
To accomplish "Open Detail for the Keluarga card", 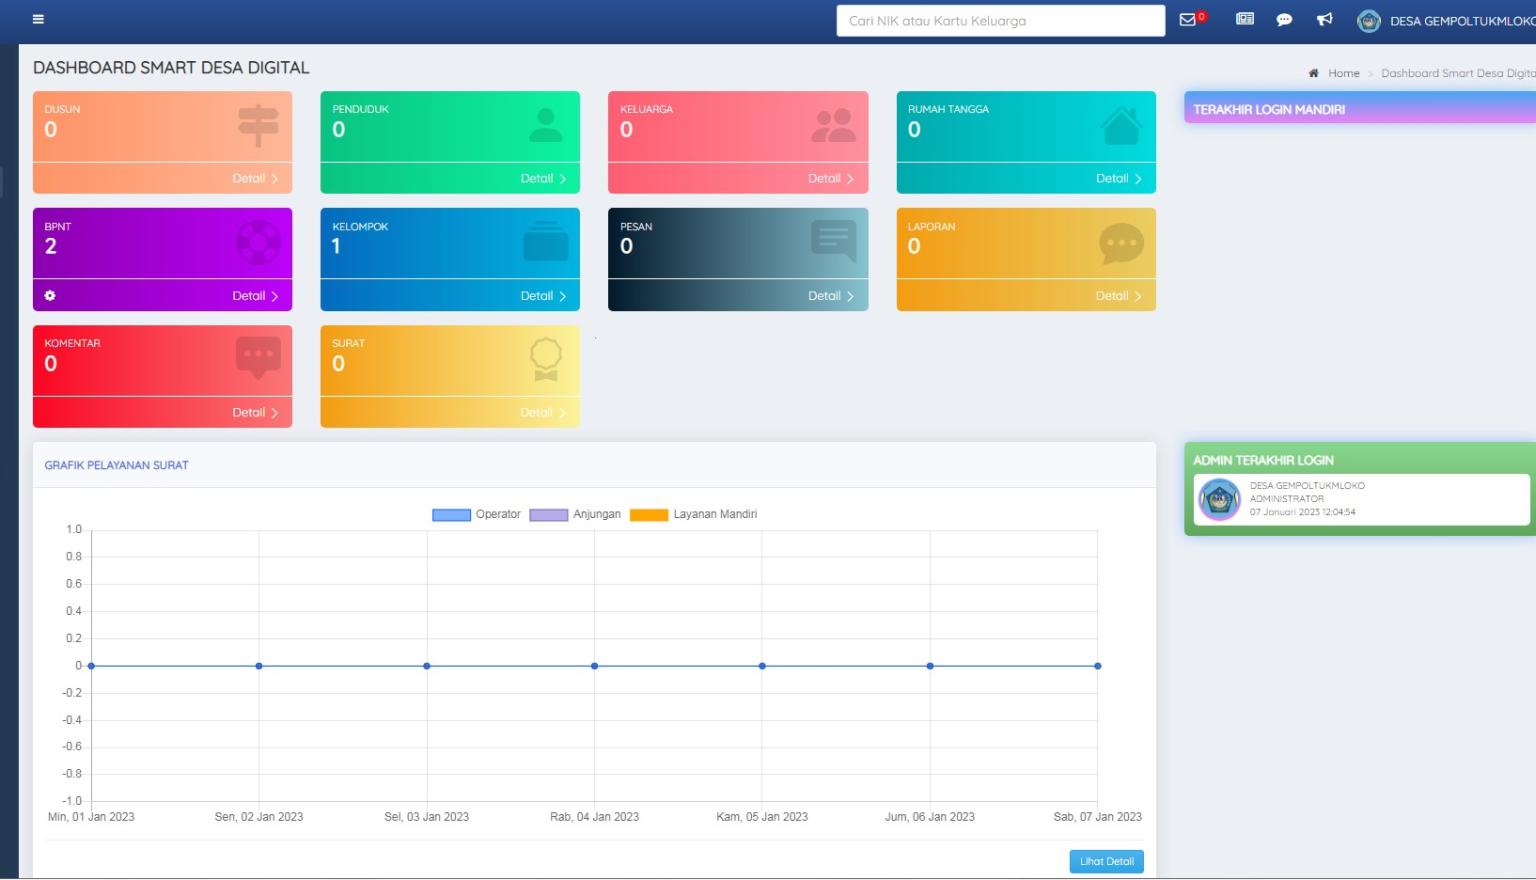I will click(831, 179).
